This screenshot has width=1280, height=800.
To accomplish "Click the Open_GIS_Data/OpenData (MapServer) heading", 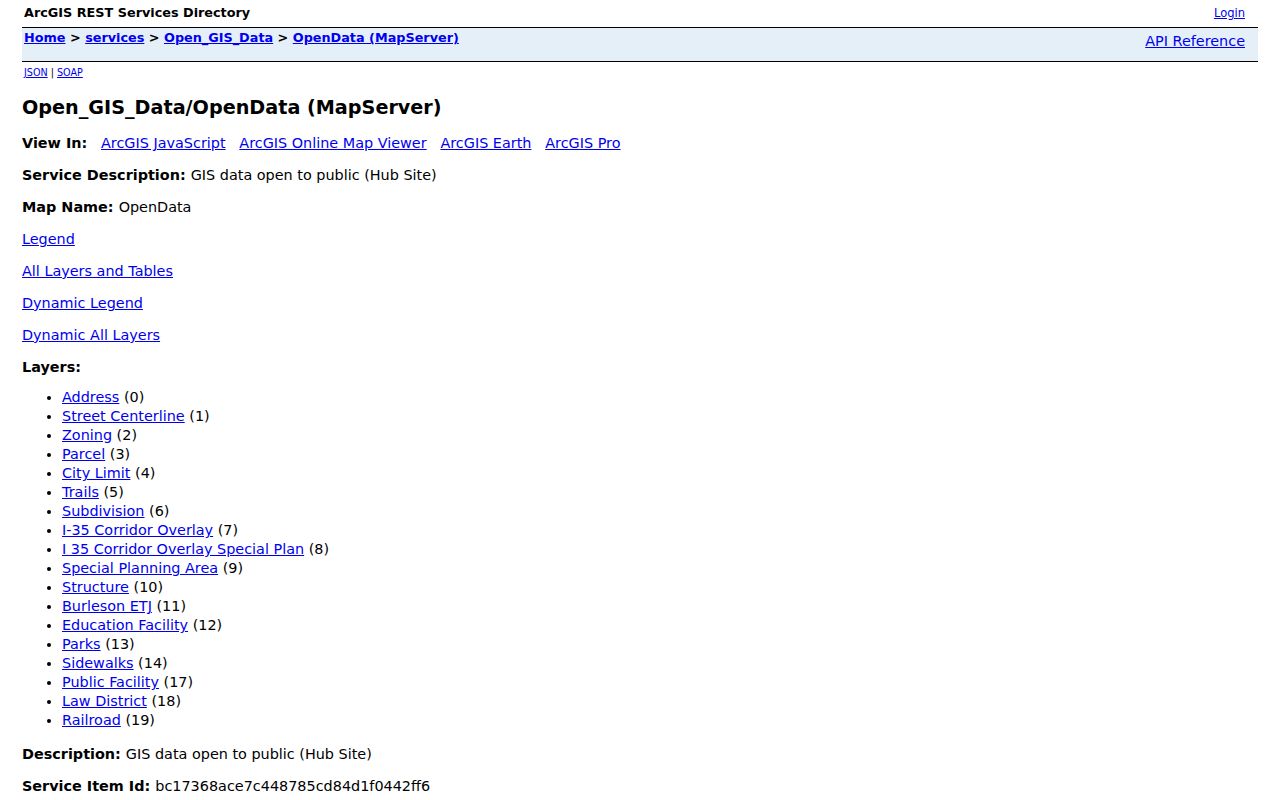I will coord(231,107).
